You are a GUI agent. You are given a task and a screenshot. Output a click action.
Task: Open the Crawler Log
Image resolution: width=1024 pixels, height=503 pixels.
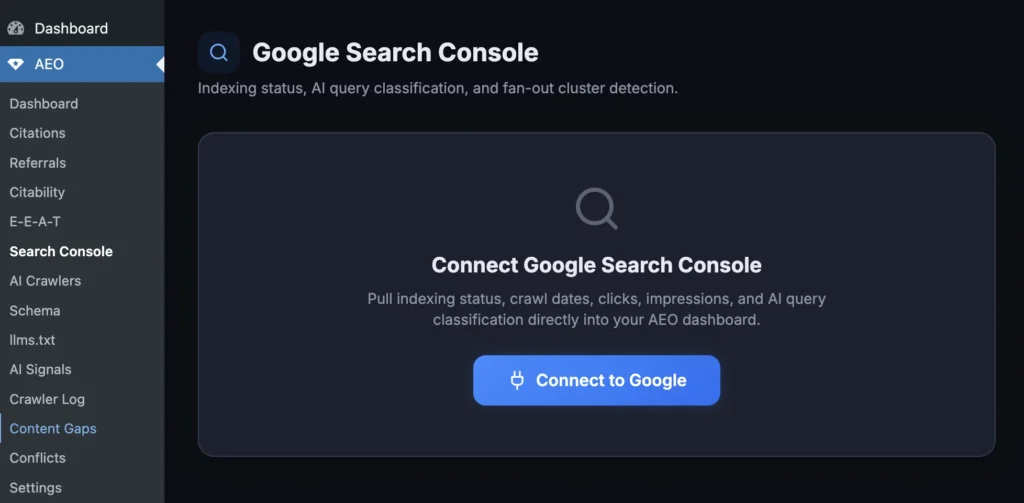click(47, 399)
